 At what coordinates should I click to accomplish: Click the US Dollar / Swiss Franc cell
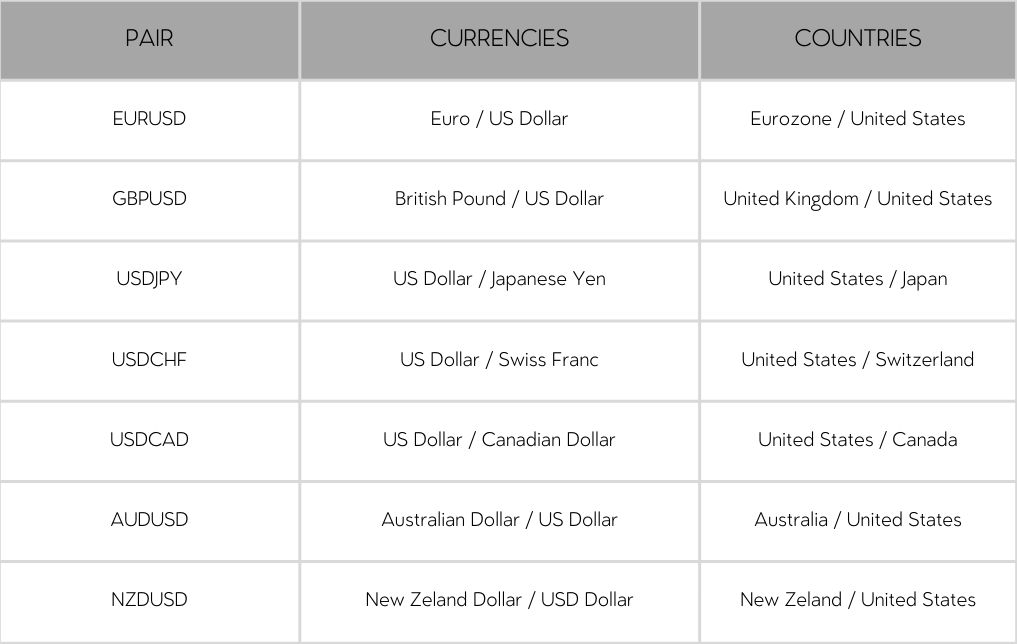499,359
